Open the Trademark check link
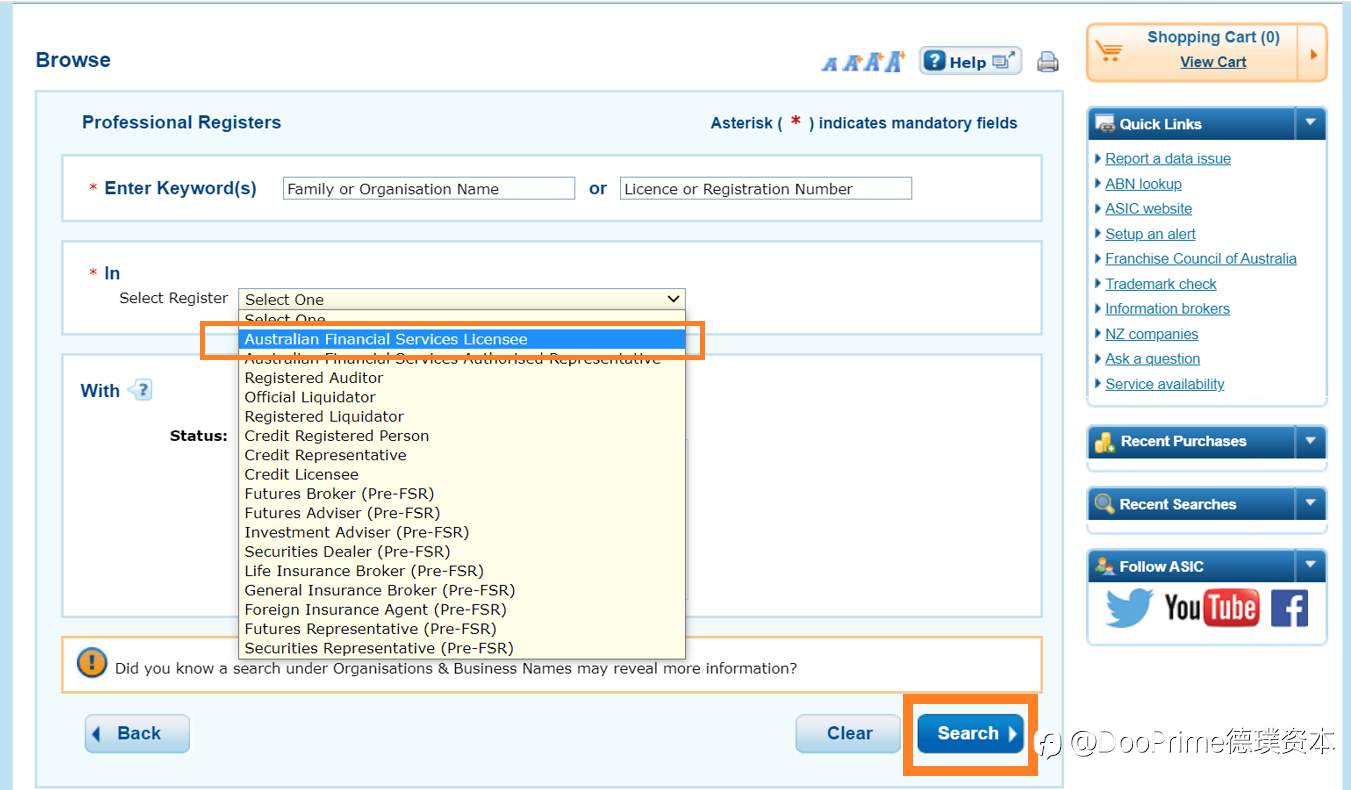Screen dimensions: 1351x790 click(1161, 284)
